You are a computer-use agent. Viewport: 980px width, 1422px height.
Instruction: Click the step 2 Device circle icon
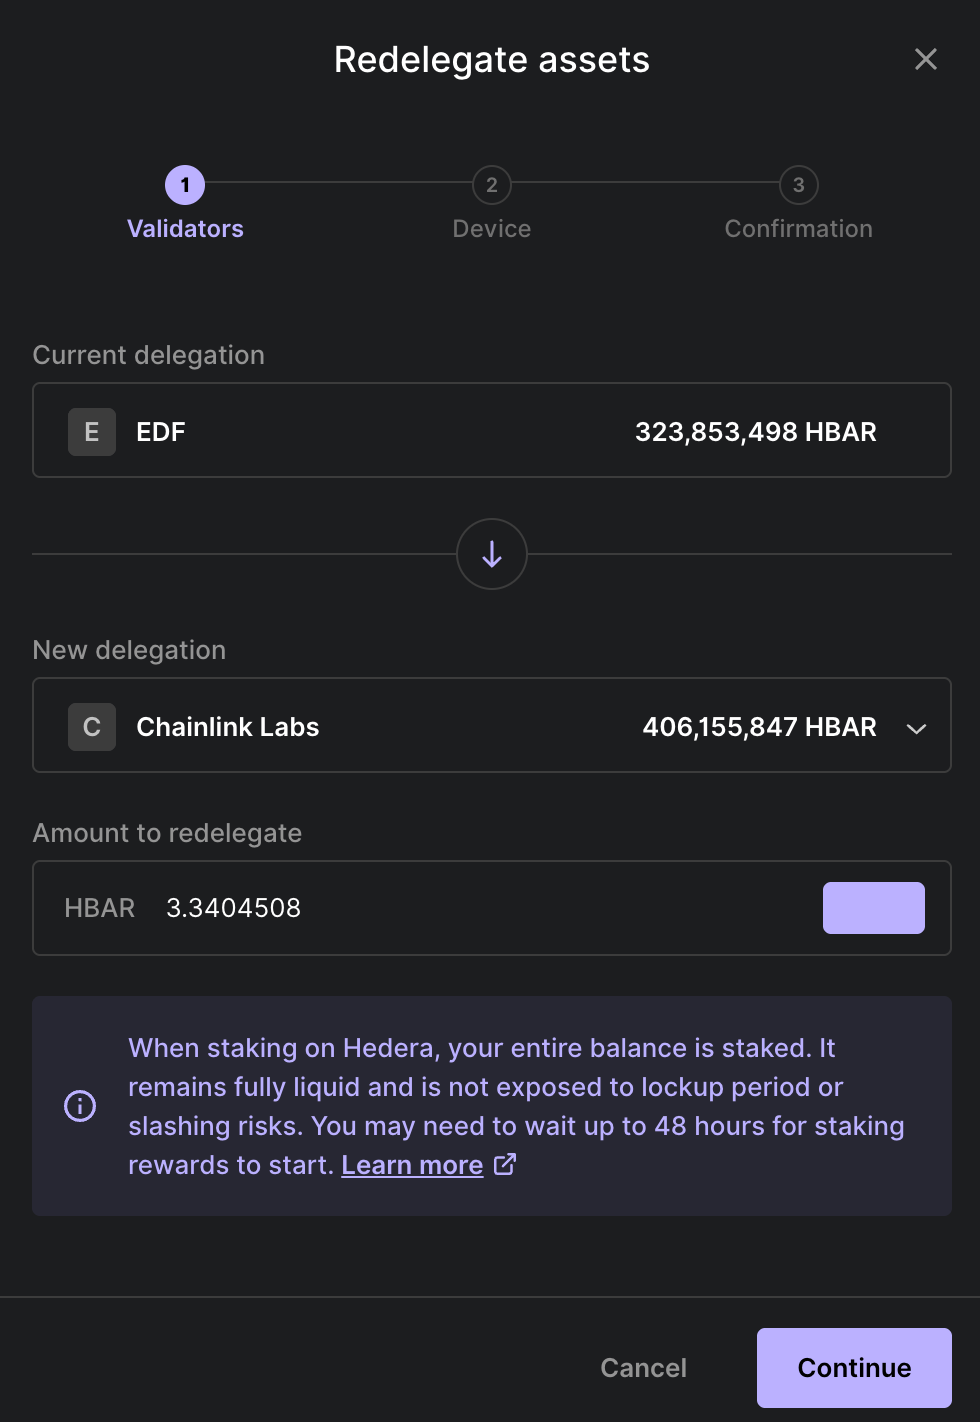(491, 185)
